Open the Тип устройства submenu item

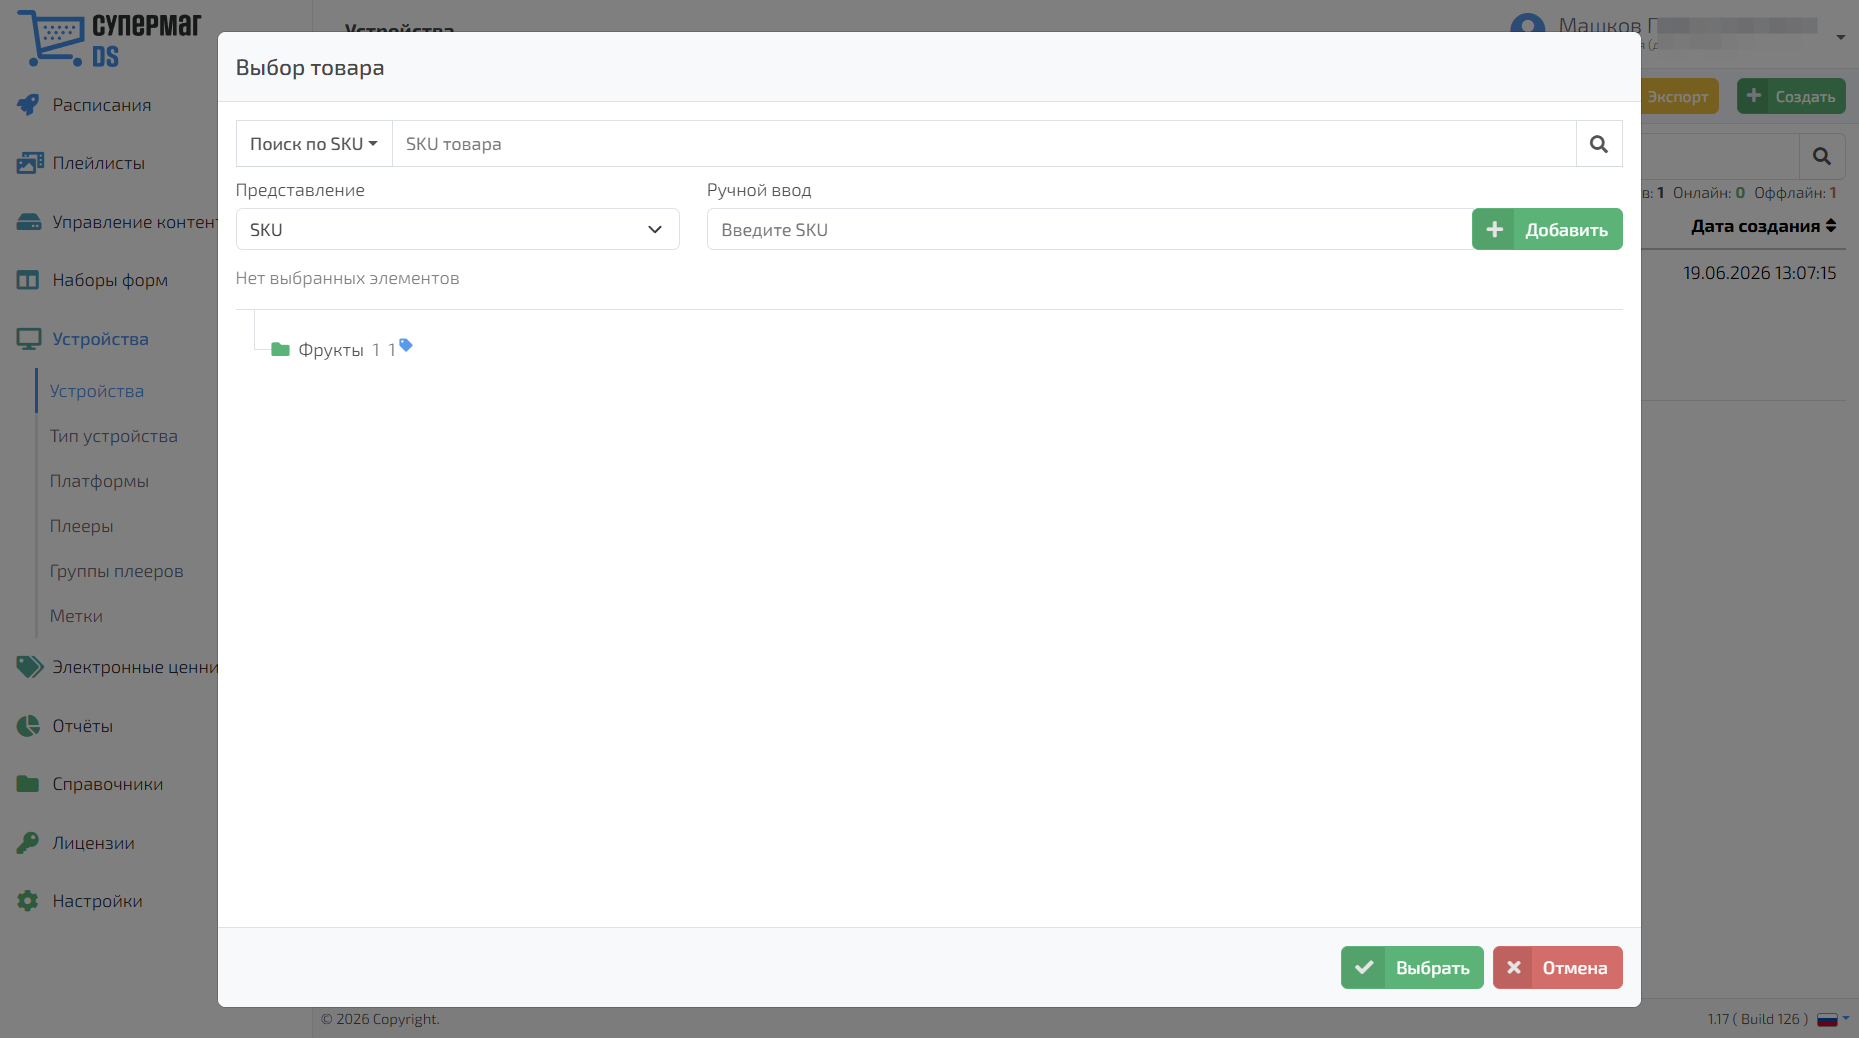tap(114, 436)
